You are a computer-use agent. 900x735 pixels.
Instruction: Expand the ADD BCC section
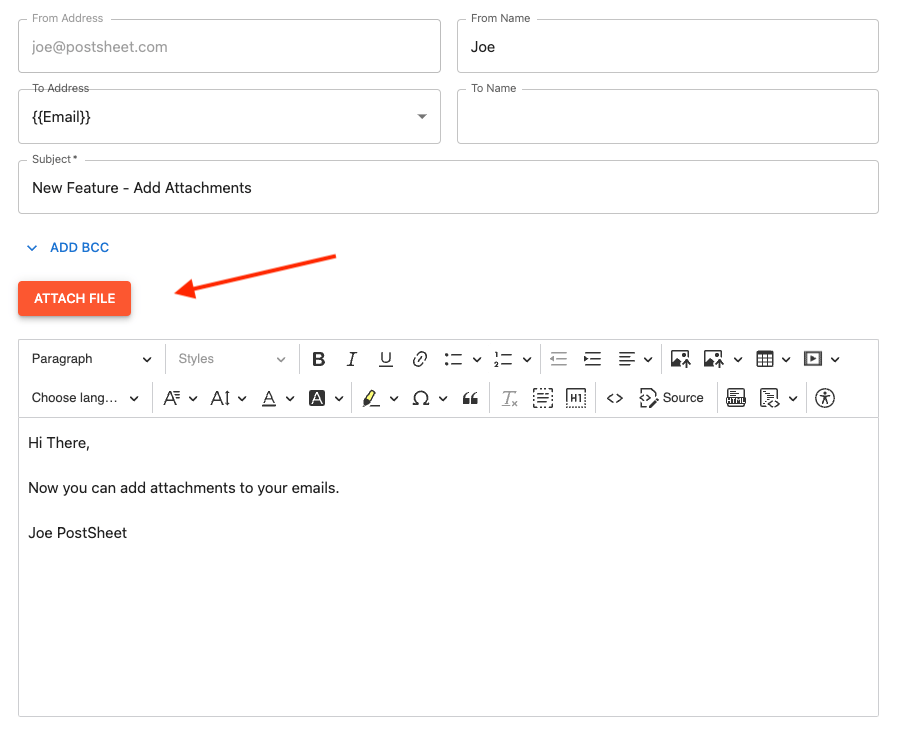66,247
